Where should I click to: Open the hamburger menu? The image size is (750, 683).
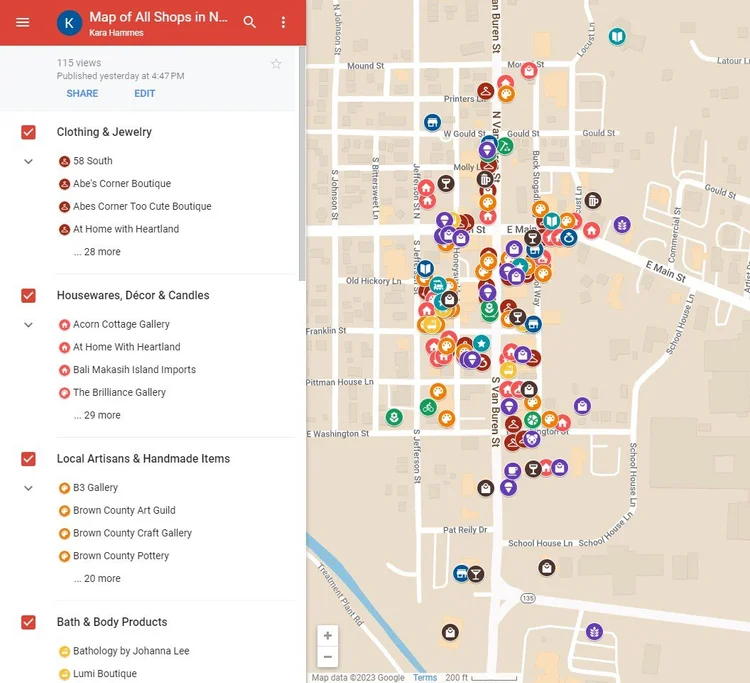pos(22,22)
